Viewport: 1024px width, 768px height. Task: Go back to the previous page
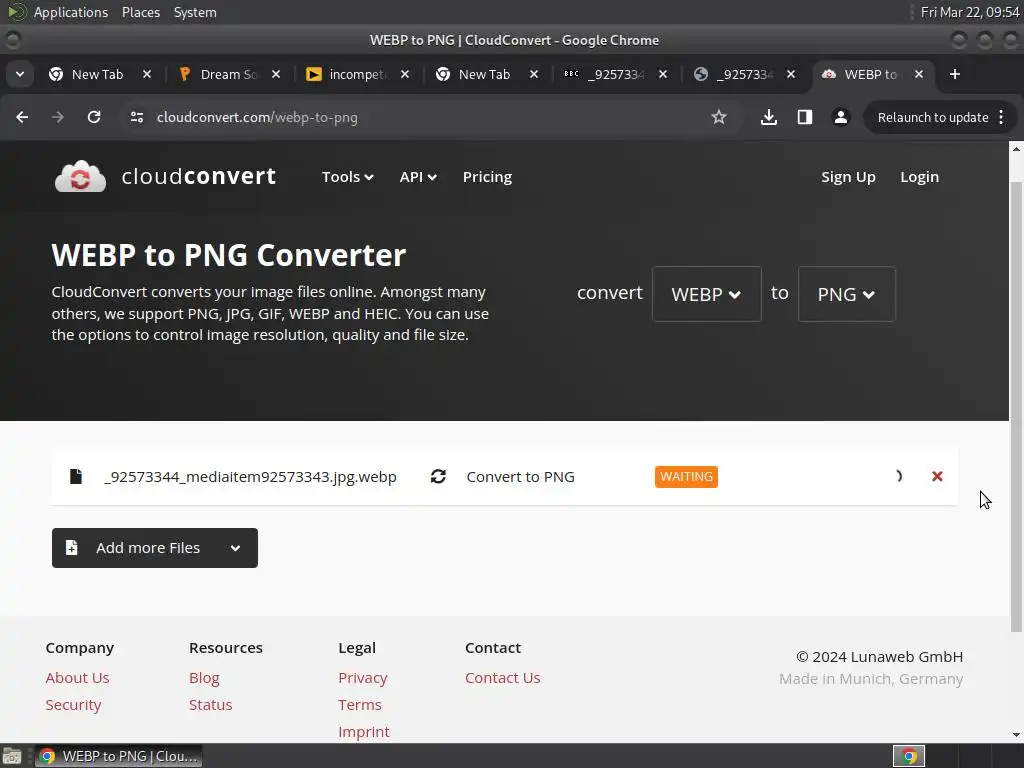coord(22,117)
